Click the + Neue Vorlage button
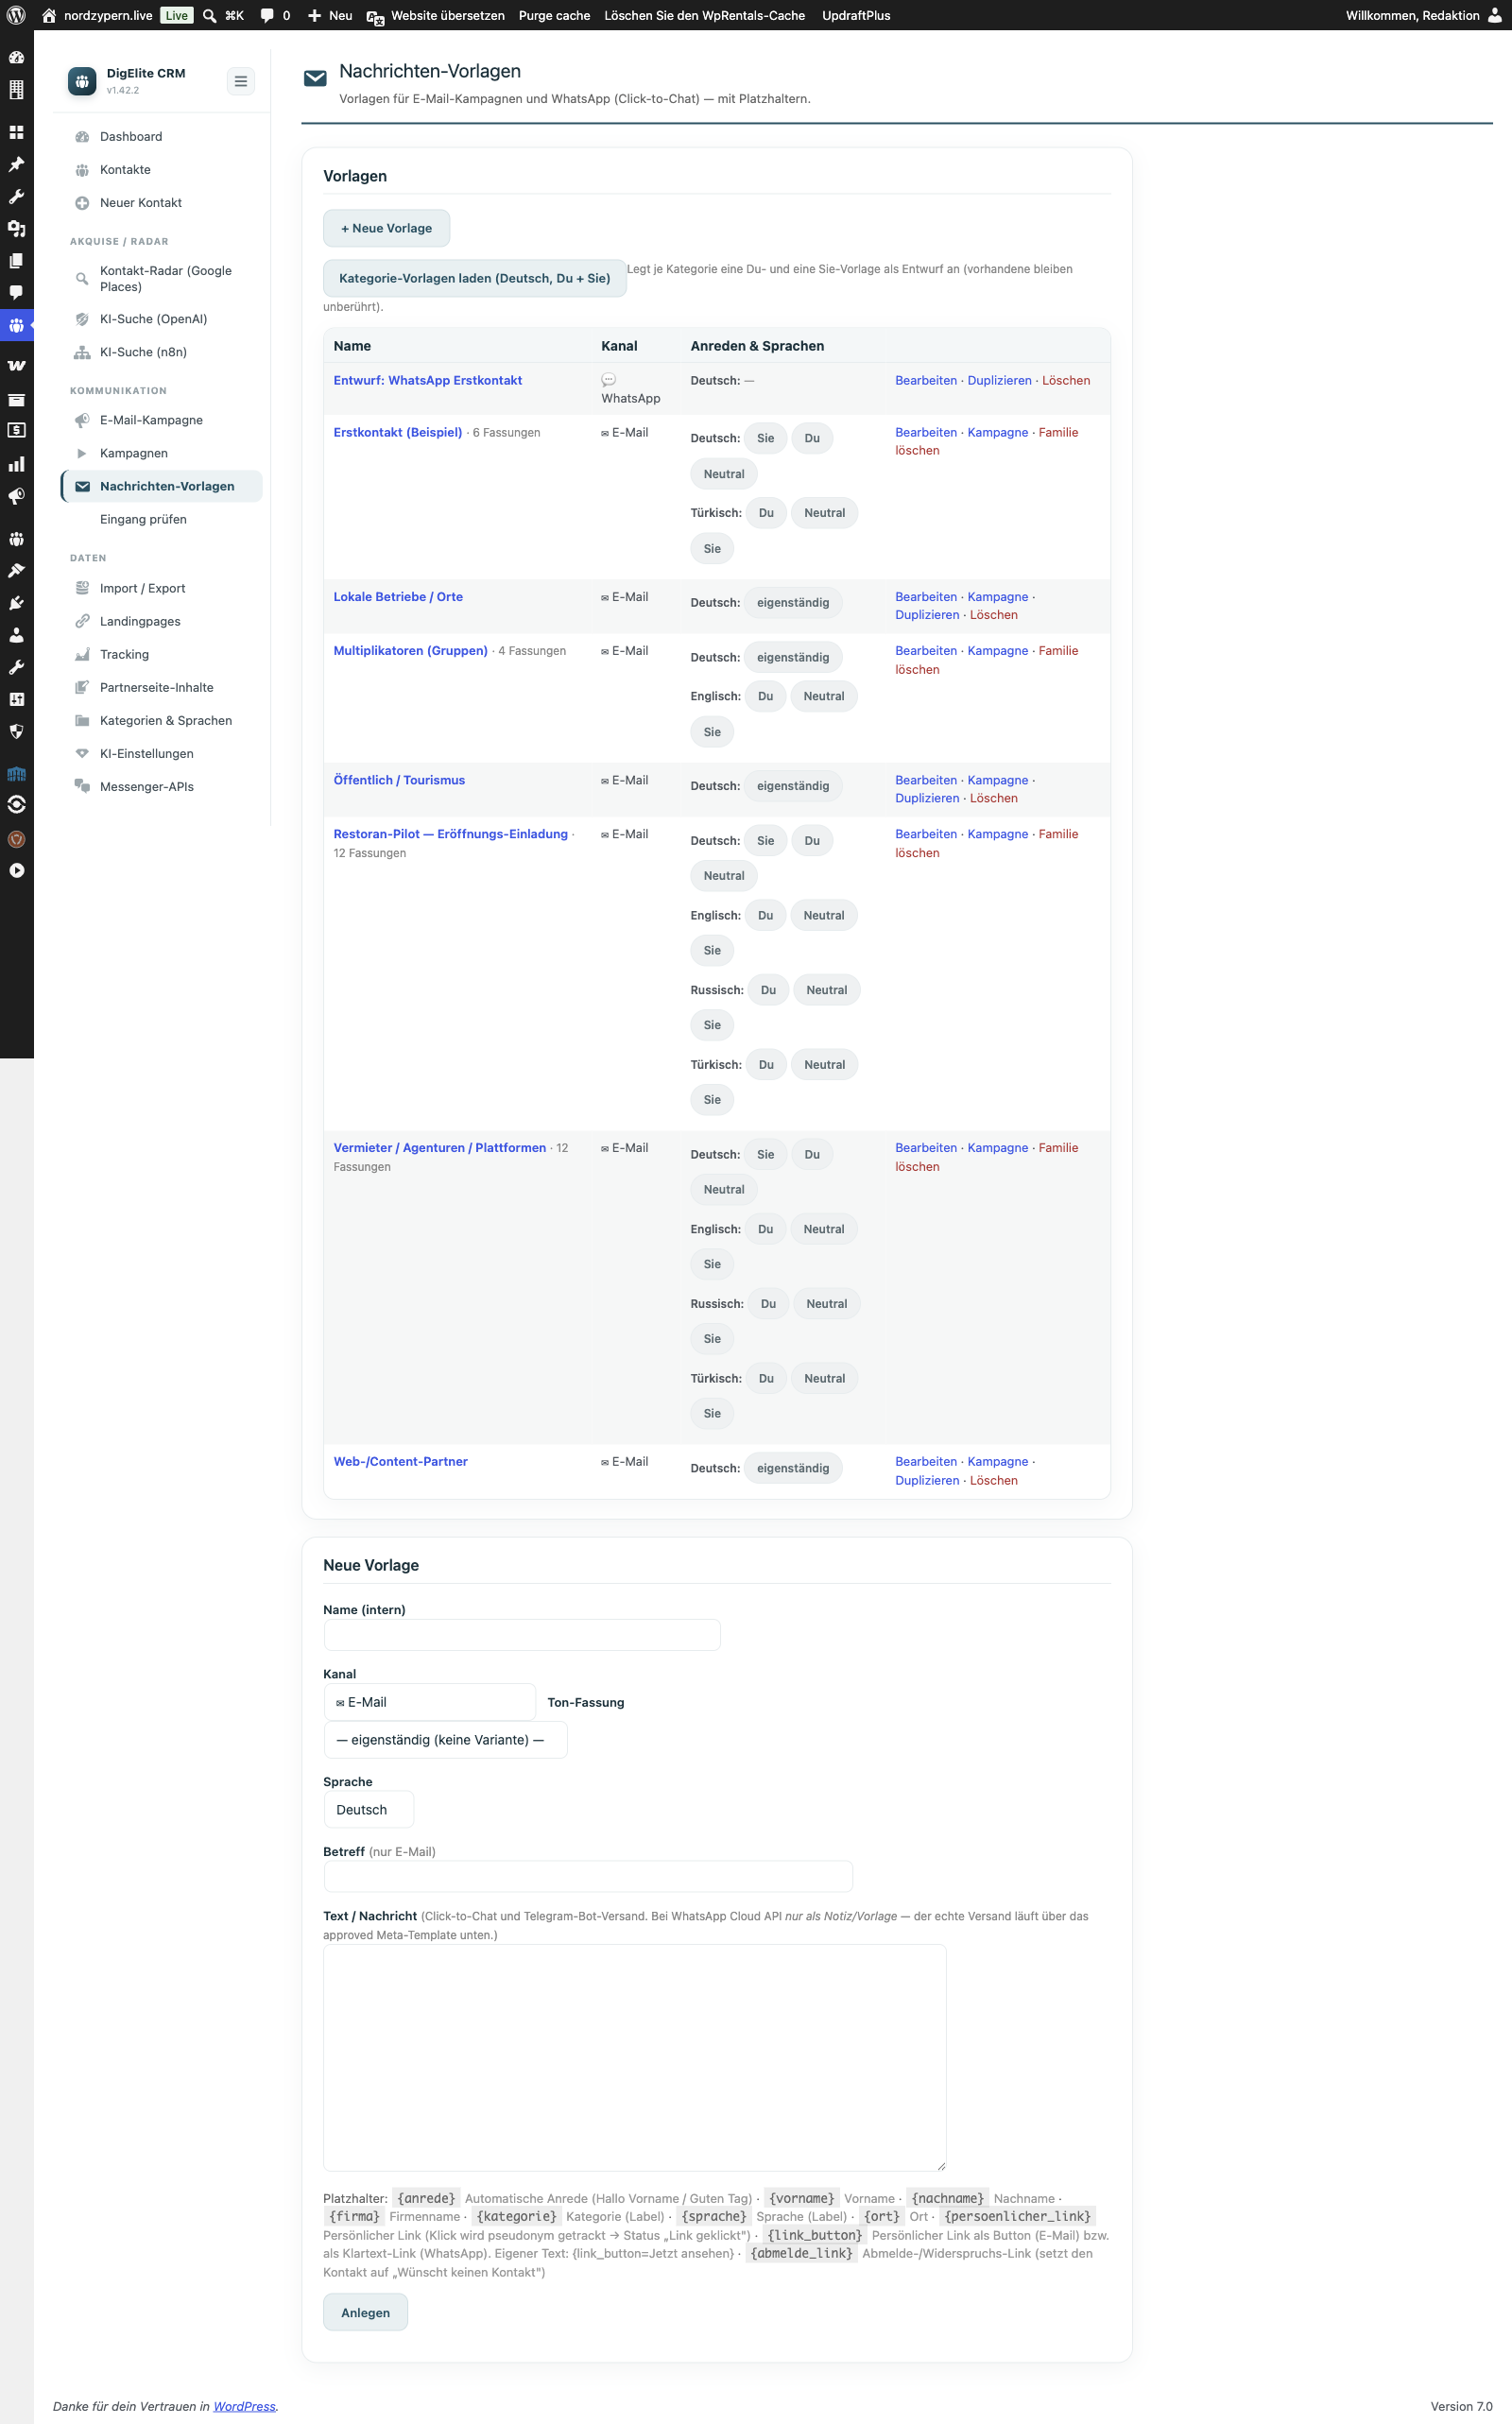 pyautogui.click(x=386, y=228)
